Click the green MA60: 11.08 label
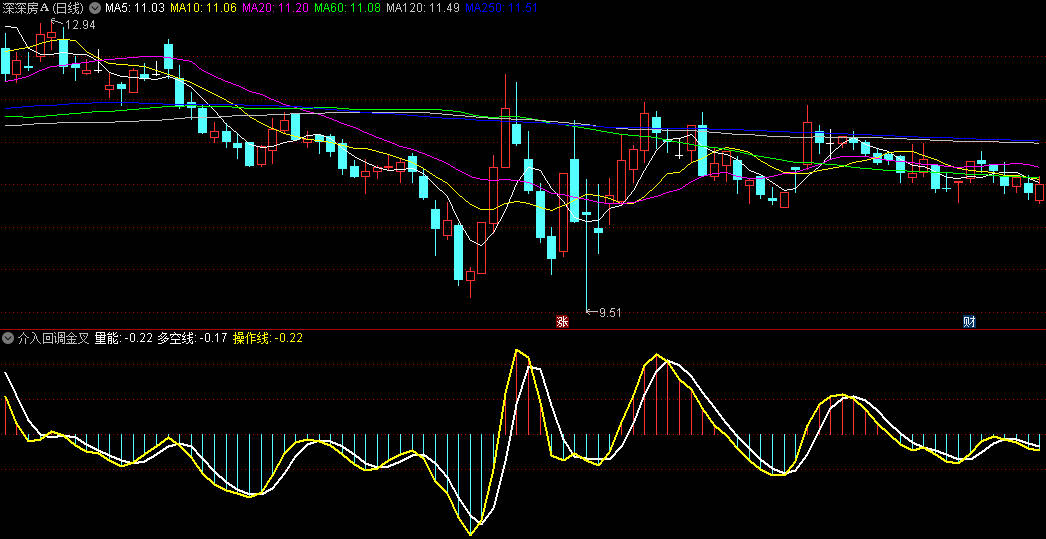 [348, 8]
